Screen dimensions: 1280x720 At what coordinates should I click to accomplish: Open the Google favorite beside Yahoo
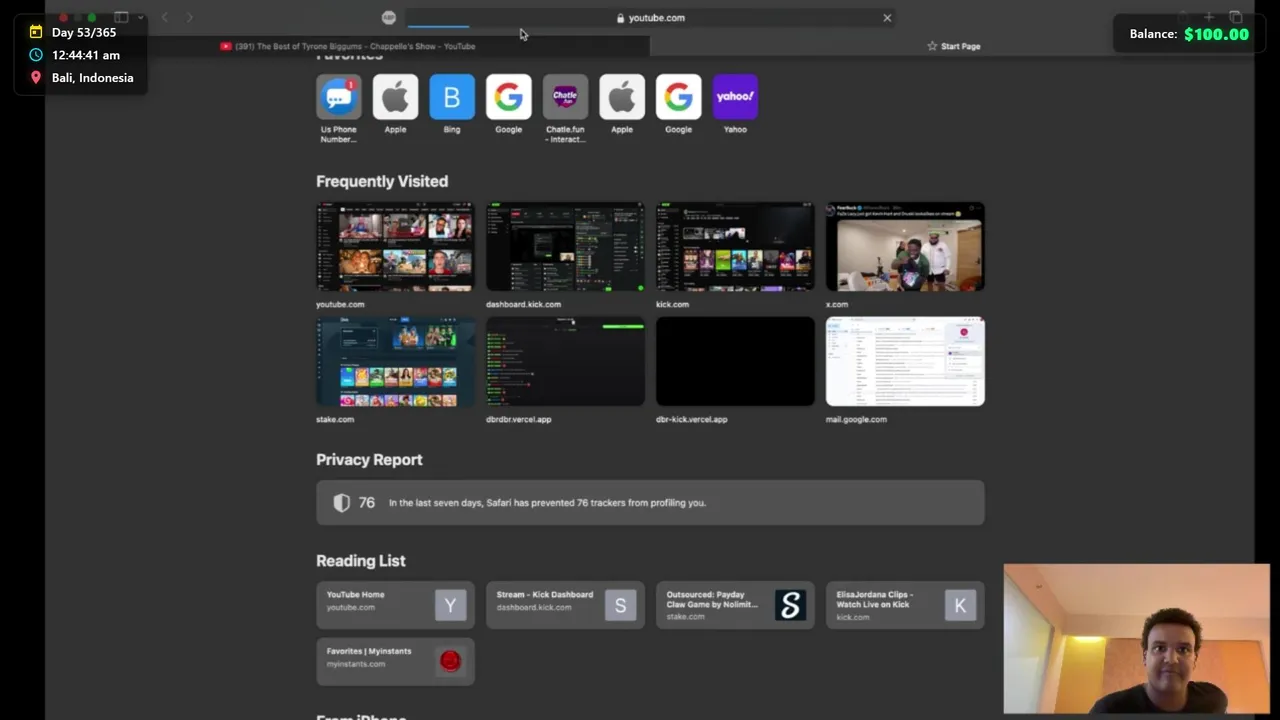[x=678, y=97]
